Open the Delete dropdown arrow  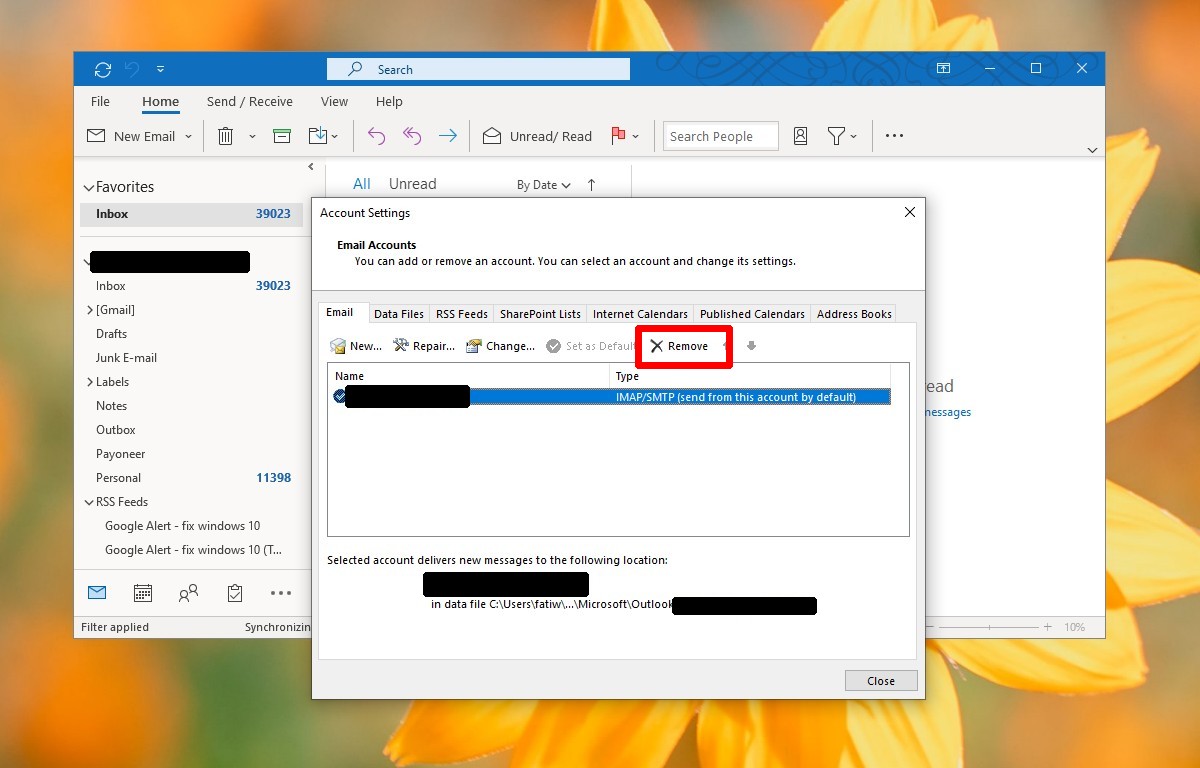click(x=252, y=137)
